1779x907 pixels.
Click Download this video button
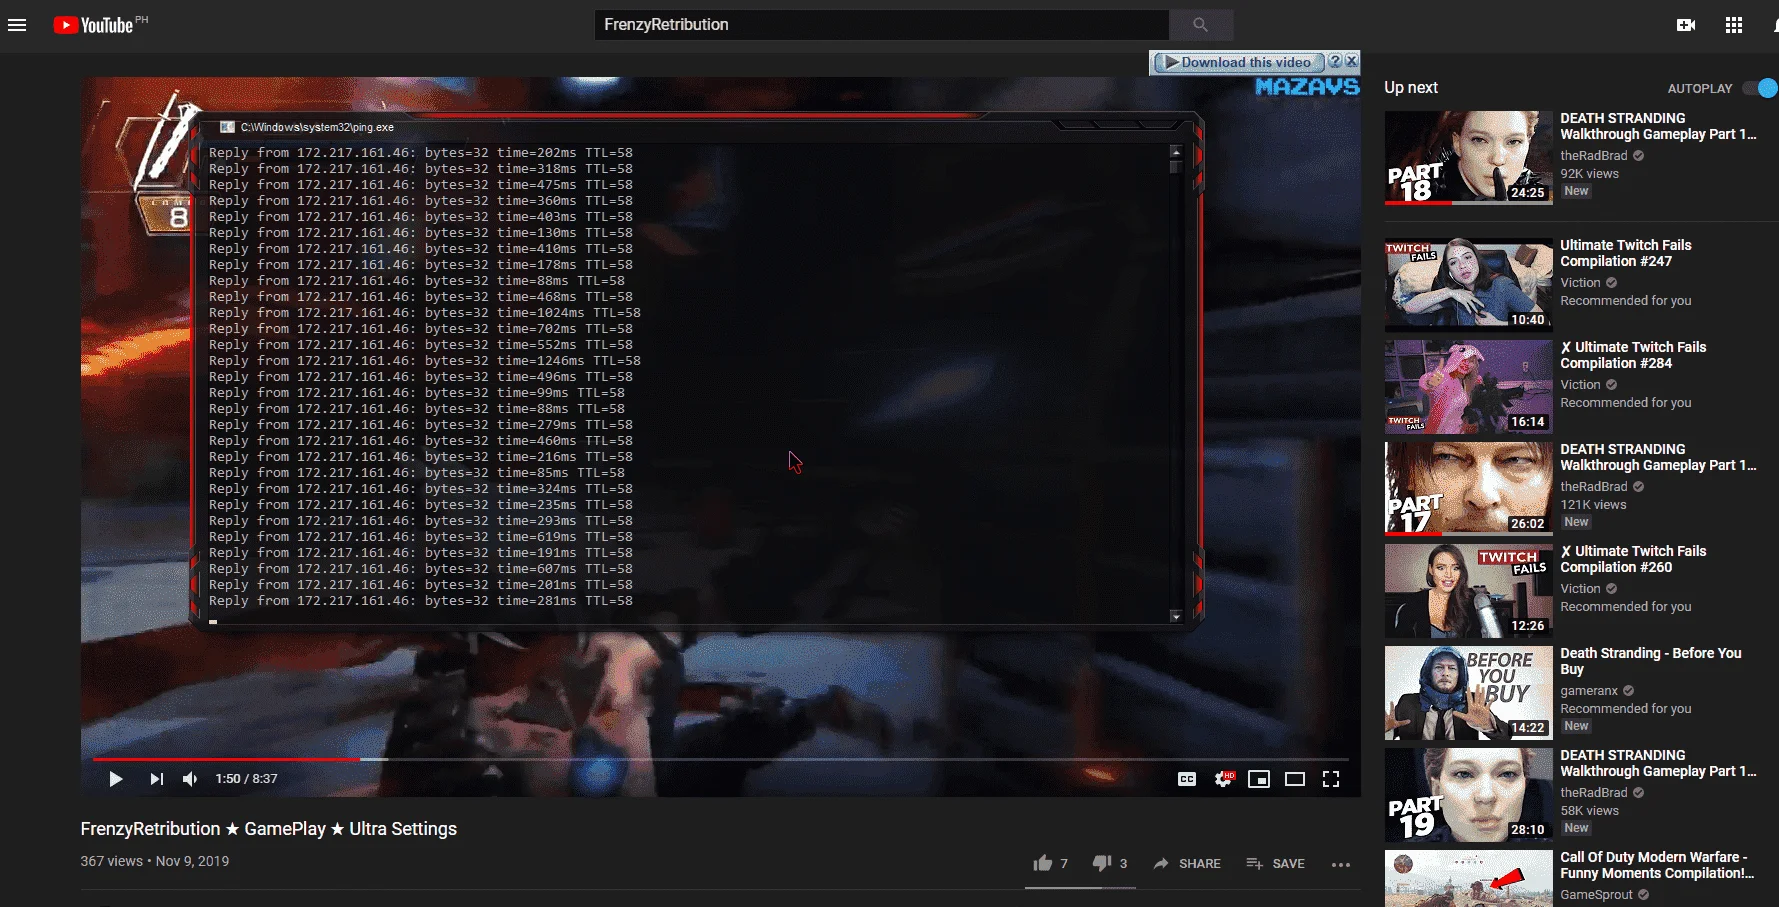tap(1238, 62)
